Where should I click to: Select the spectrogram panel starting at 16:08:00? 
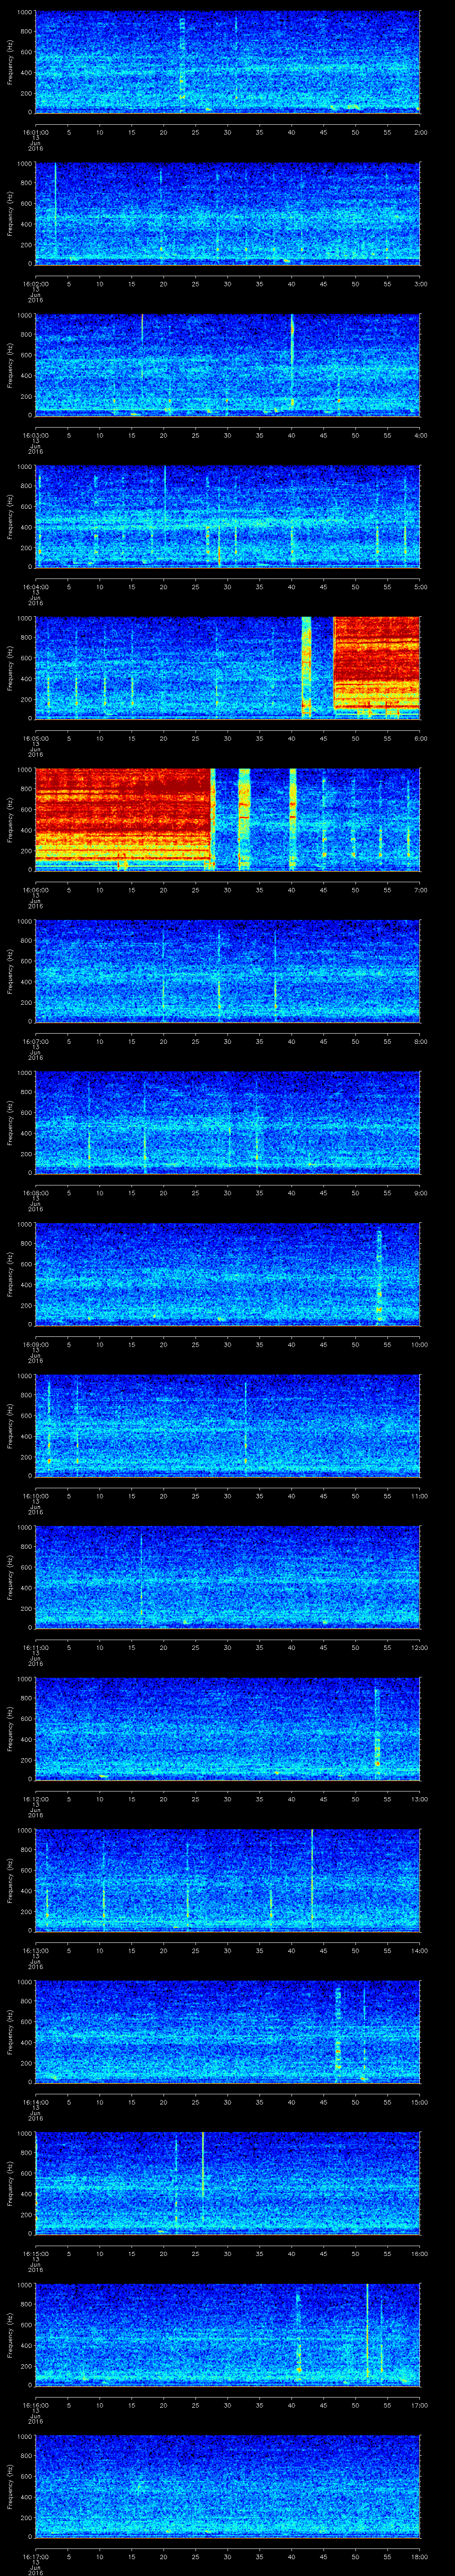pos(227,1122)
